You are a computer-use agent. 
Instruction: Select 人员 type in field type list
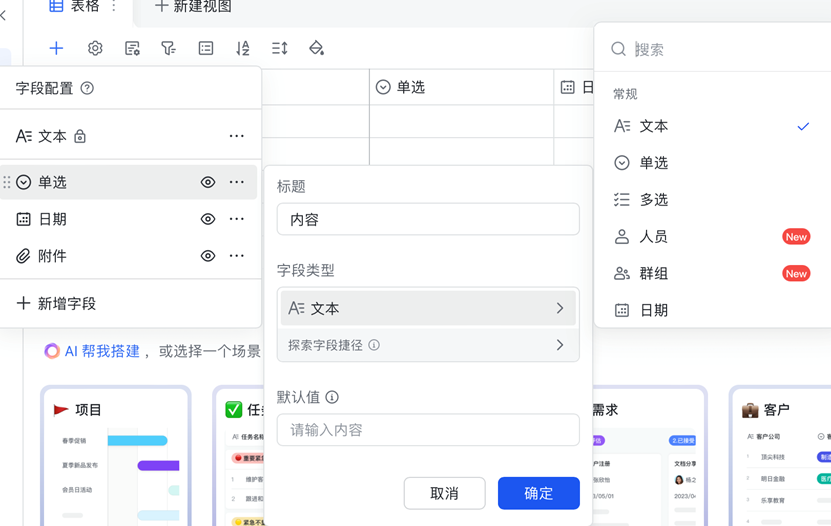pos(712,236)
